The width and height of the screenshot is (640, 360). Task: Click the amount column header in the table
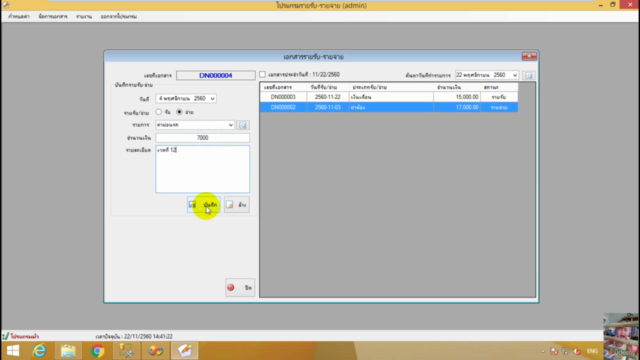click(x=457, y=87)
